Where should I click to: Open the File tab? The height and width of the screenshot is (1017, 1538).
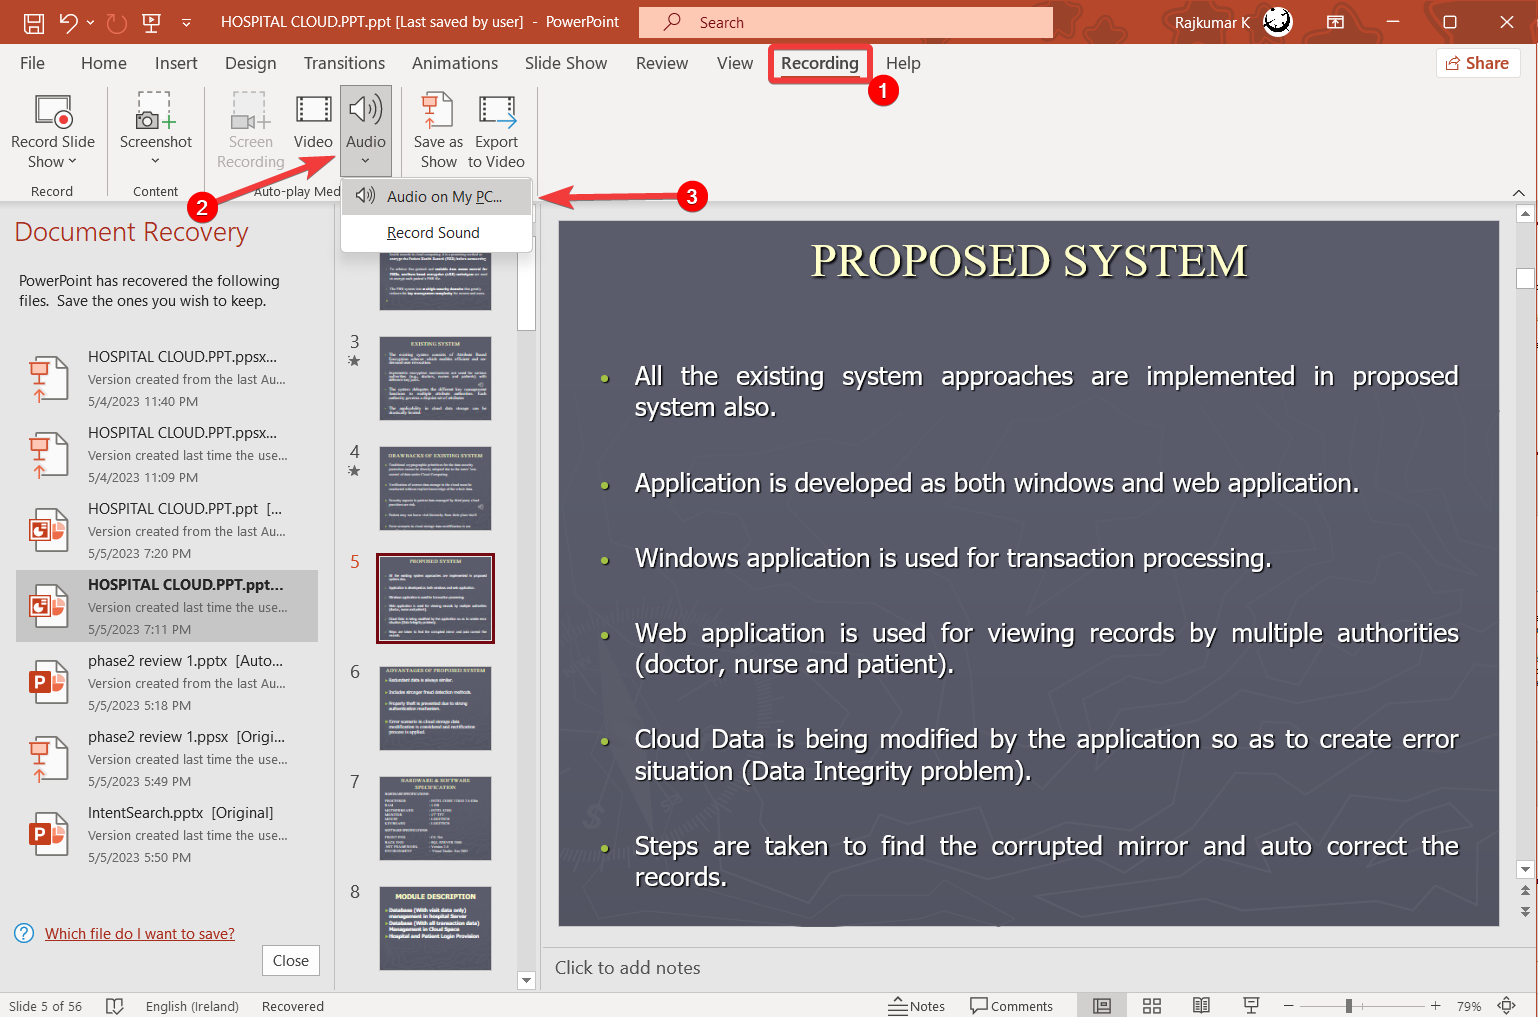[32, 63]
